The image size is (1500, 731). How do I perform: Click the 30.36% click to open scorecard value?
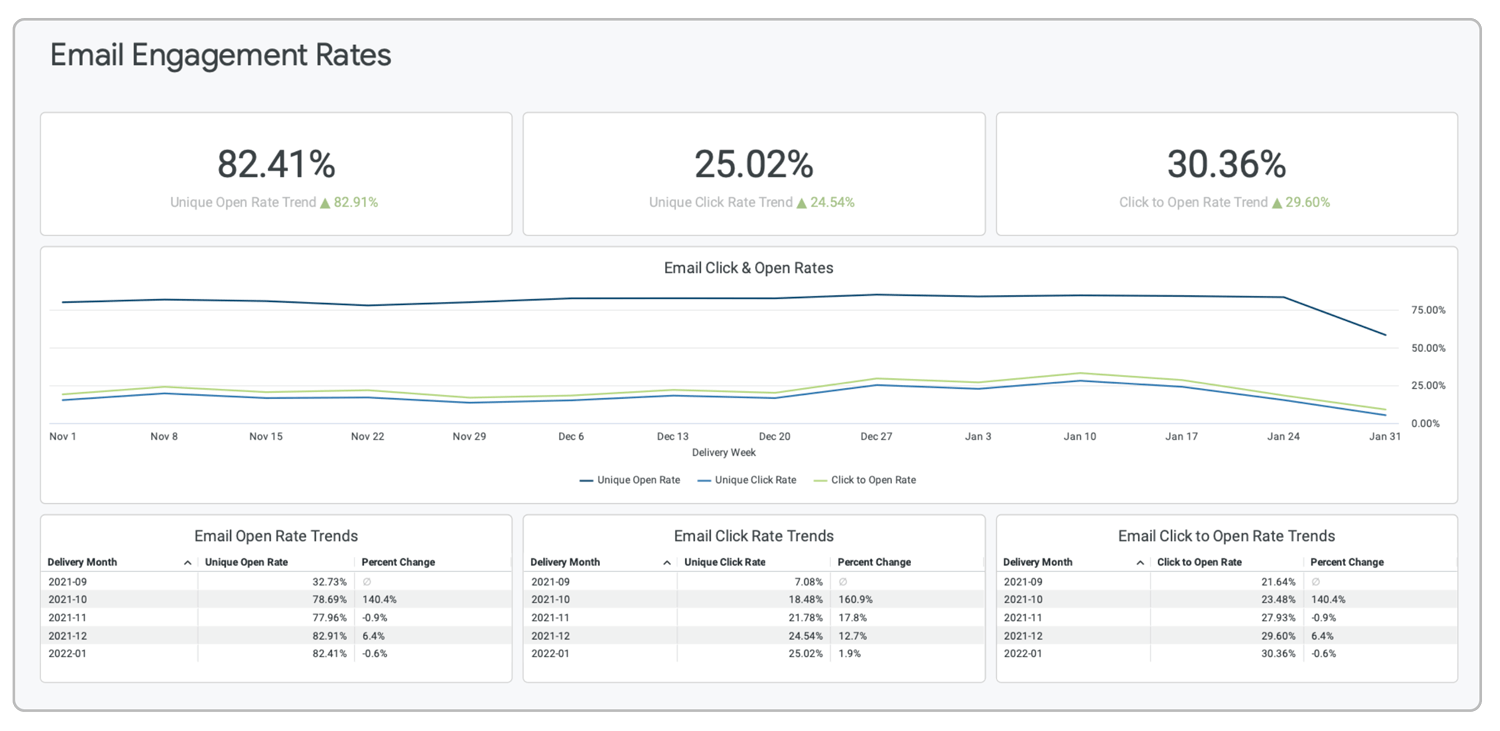[1226, 164]
